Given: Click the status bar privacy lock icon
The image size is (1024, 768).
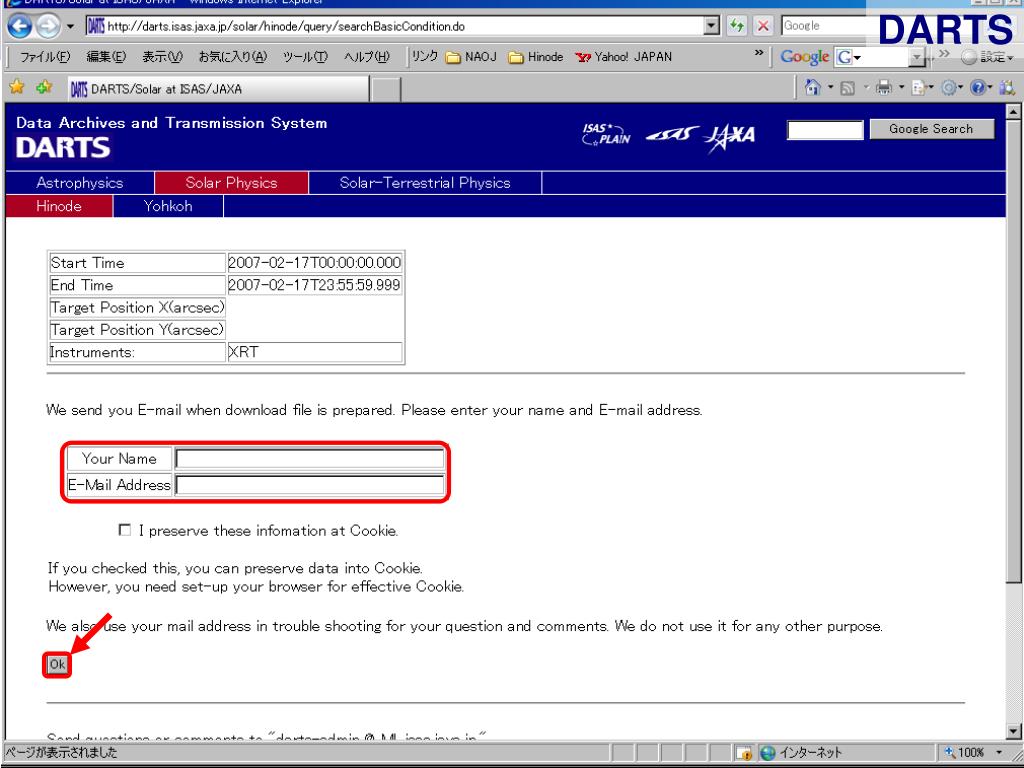Looking at the screenshot, I should (x=743, y=753).
